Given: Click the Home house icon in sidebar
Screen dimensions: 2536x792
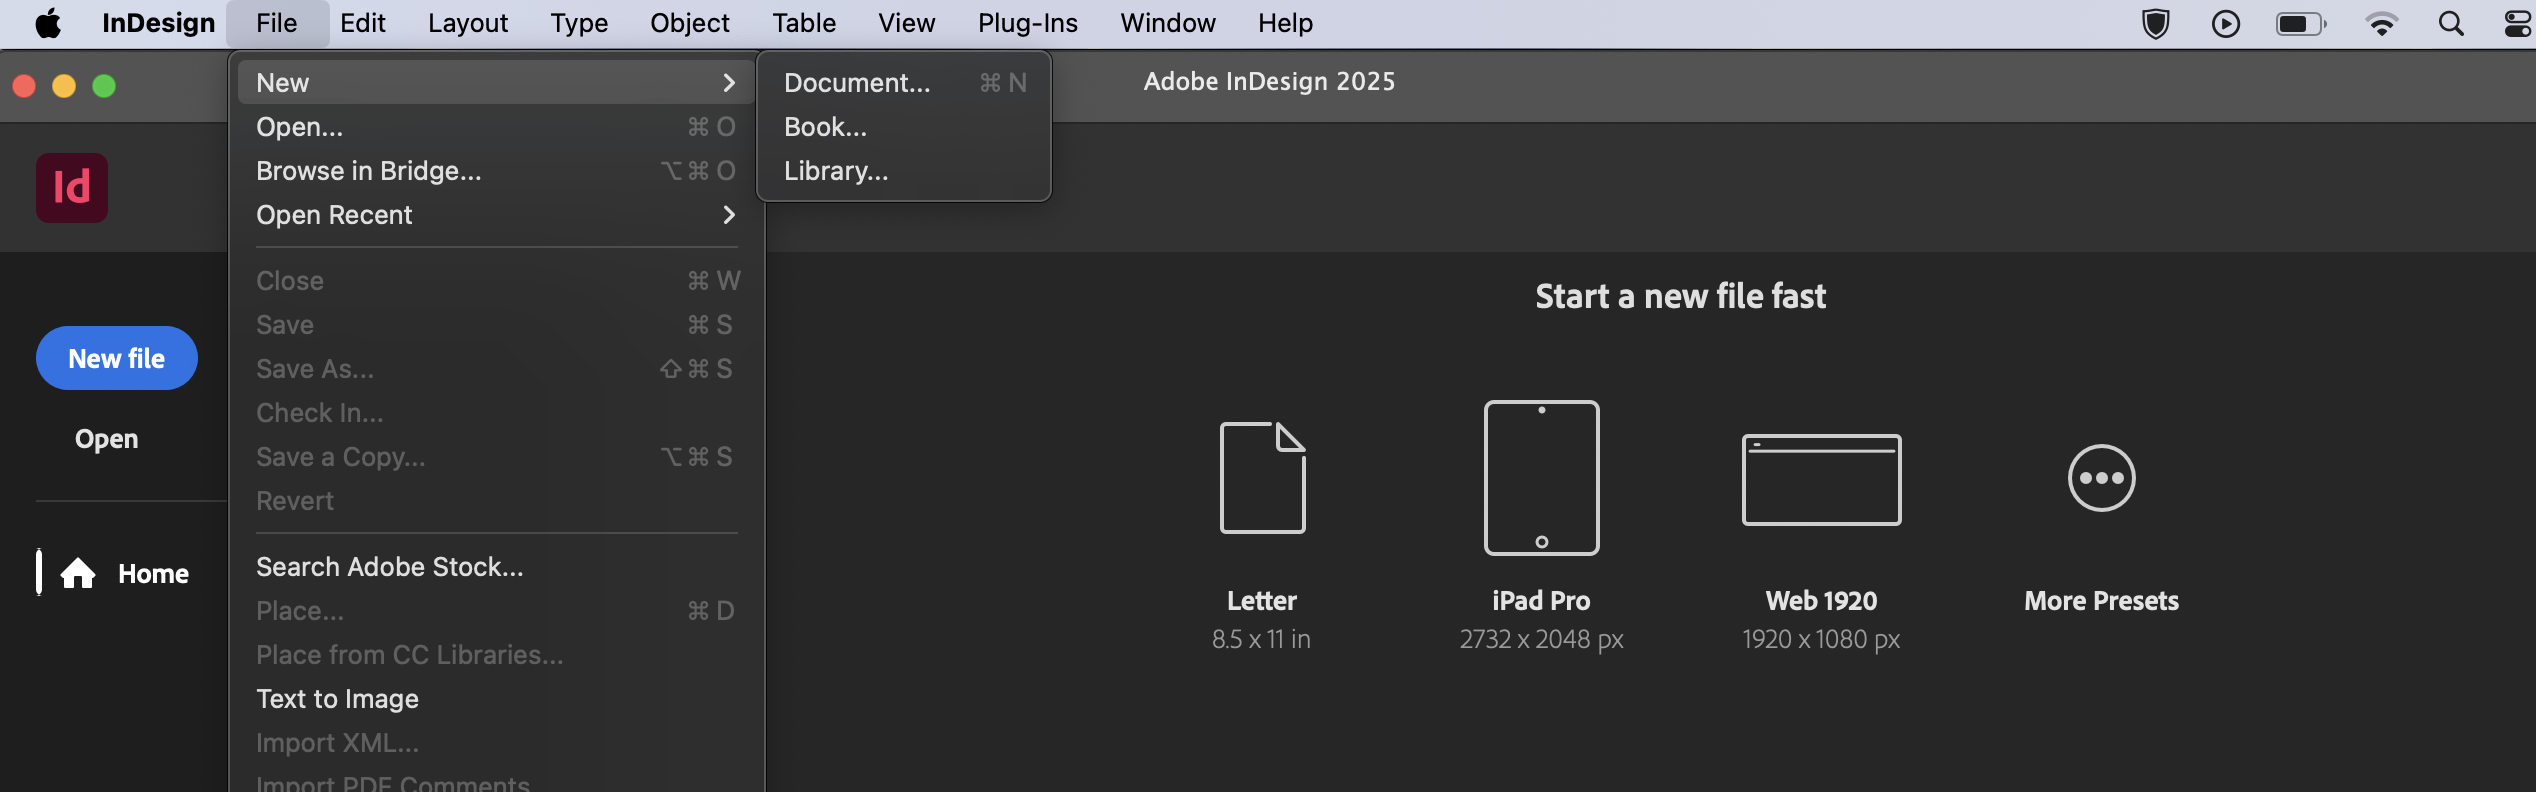Looking at the screenshot, I should click(x=78, y=574).
